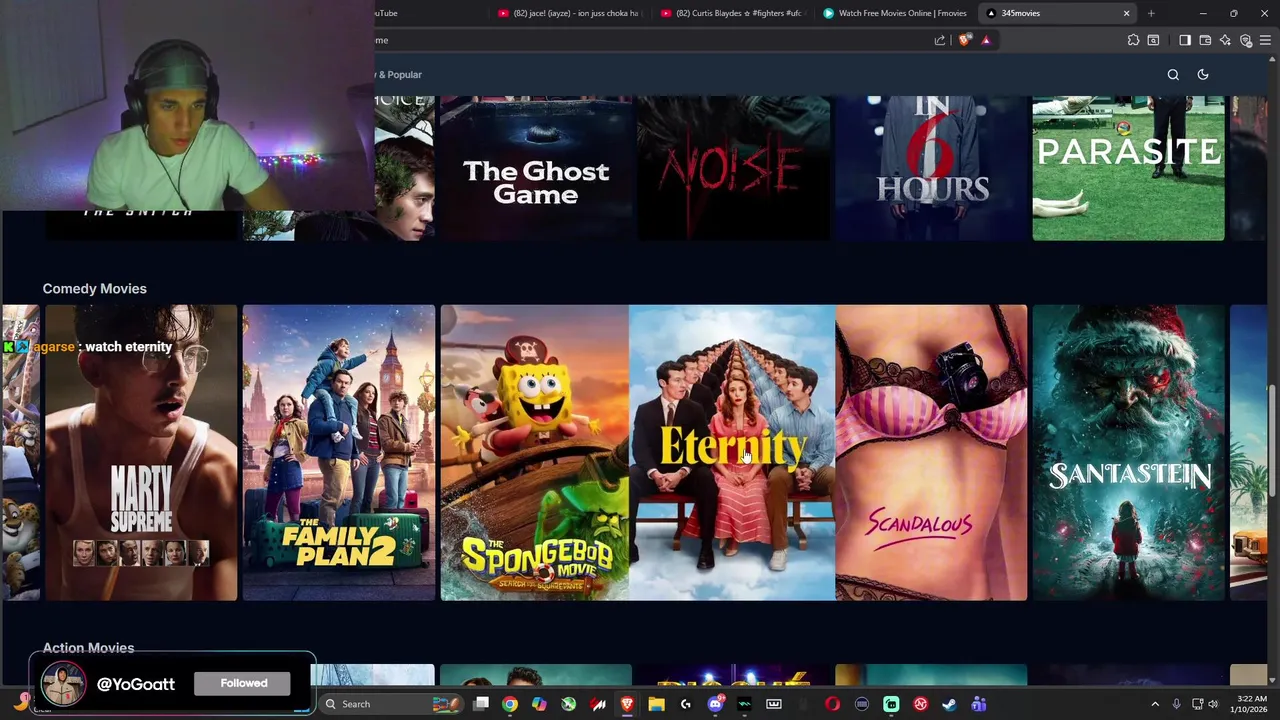Click the Windows taskbar Search box
The height and width of the screenshot is (720, 1280).
(x=392, y=704)
